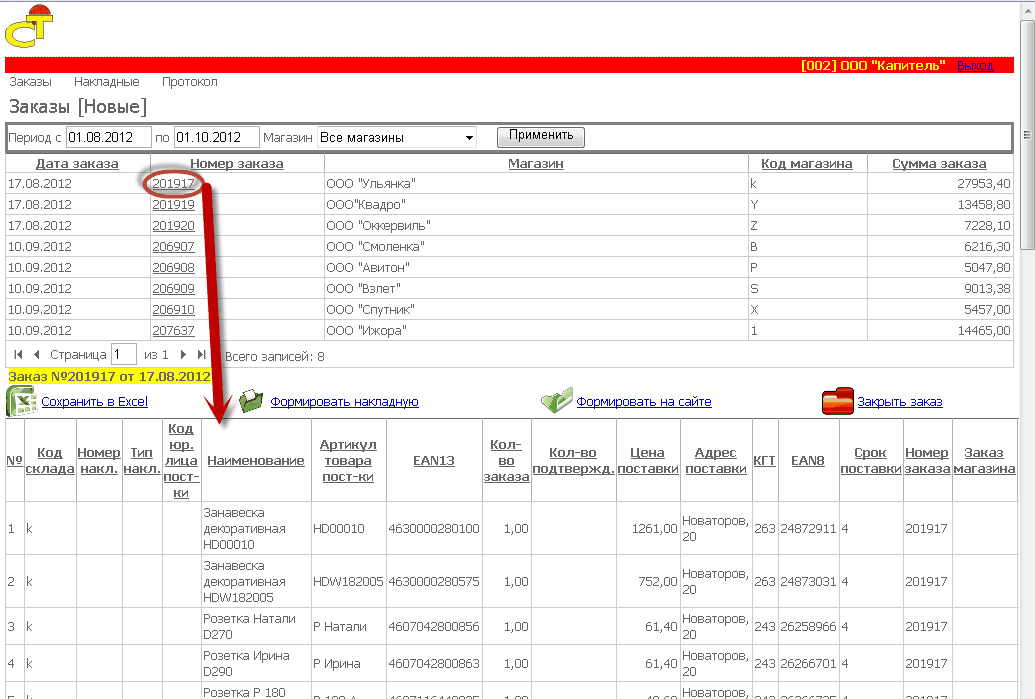Viewport: 1035px width, 699px height.
Task: Open the Накладные menu
Action: coord(106,82)
